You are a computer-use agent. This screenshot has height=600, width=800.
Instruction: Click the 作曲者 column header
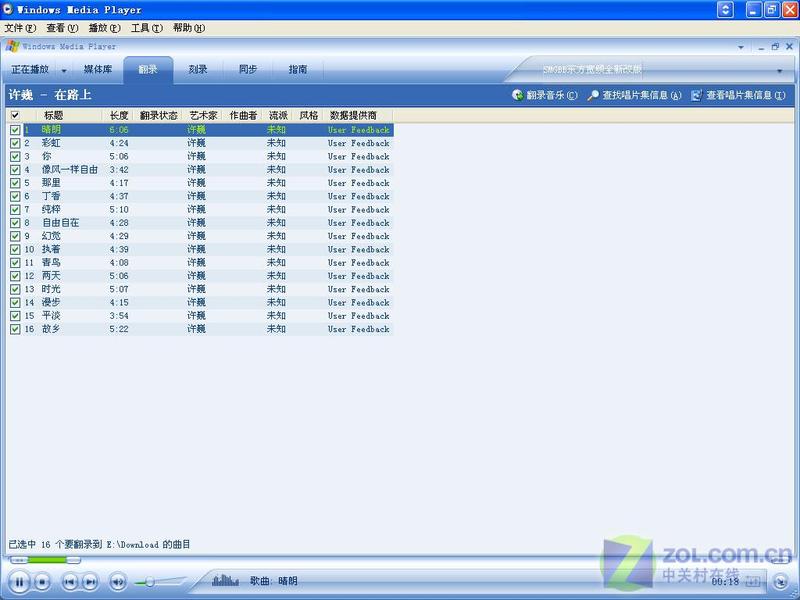(243, 115)
